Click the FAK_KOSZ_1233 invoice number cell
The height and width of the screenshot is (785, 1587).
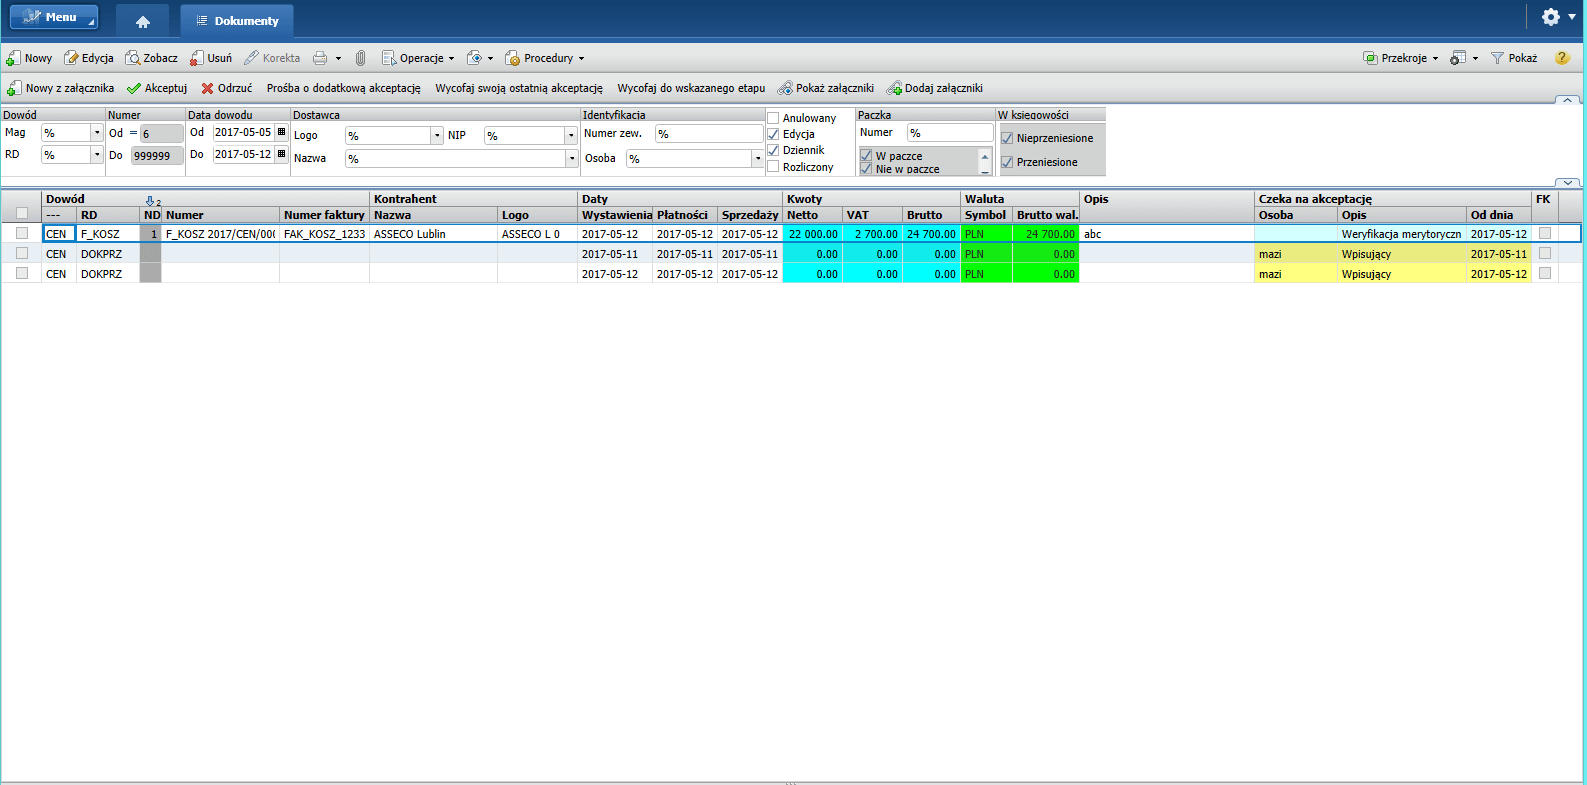pyautogui.click(x=324, y=234)
